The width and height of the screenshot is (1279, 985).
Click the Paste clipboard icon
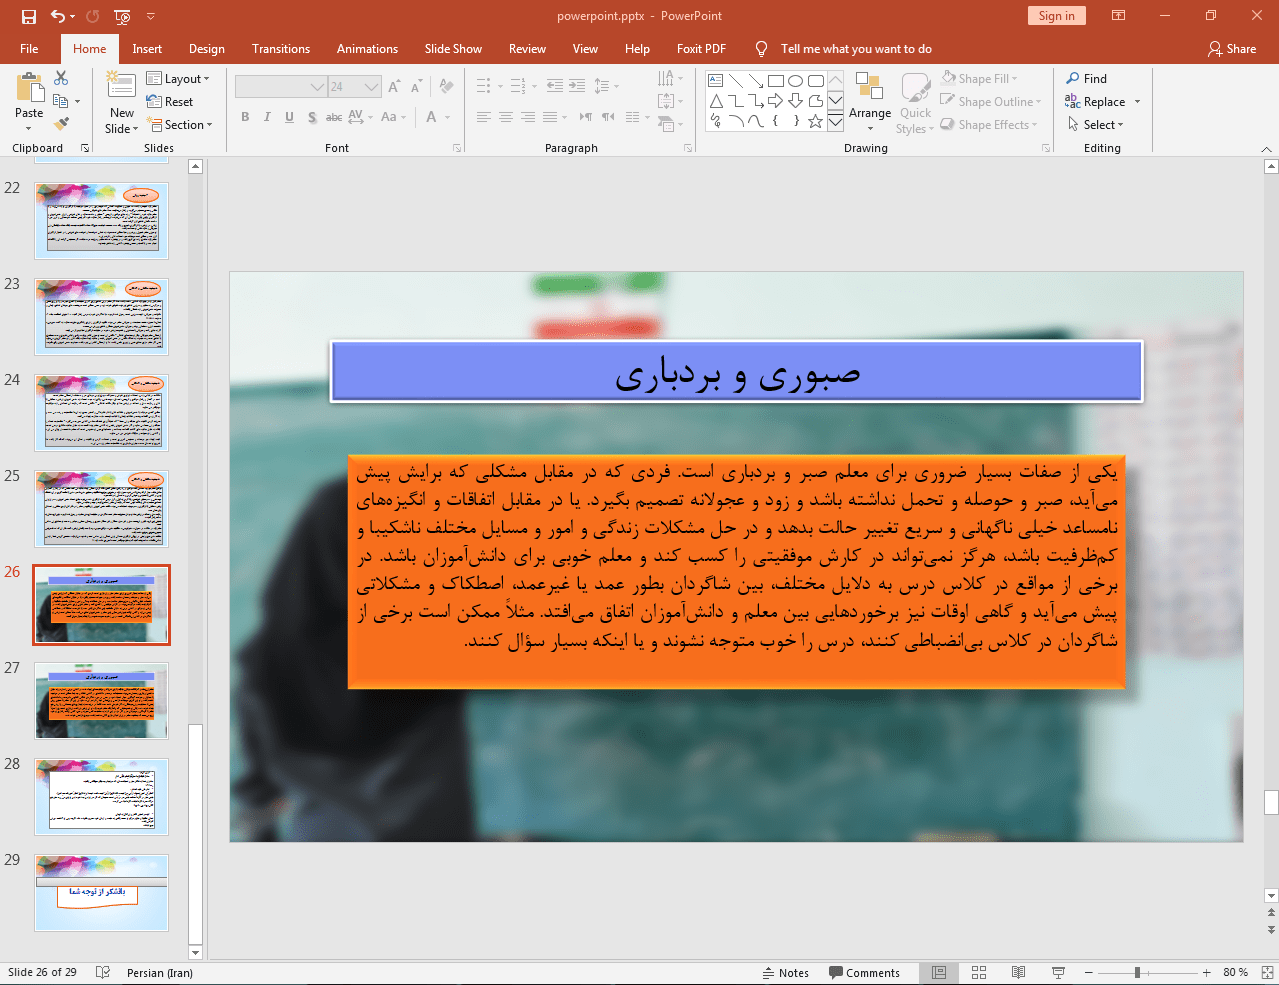coord(29,88)
